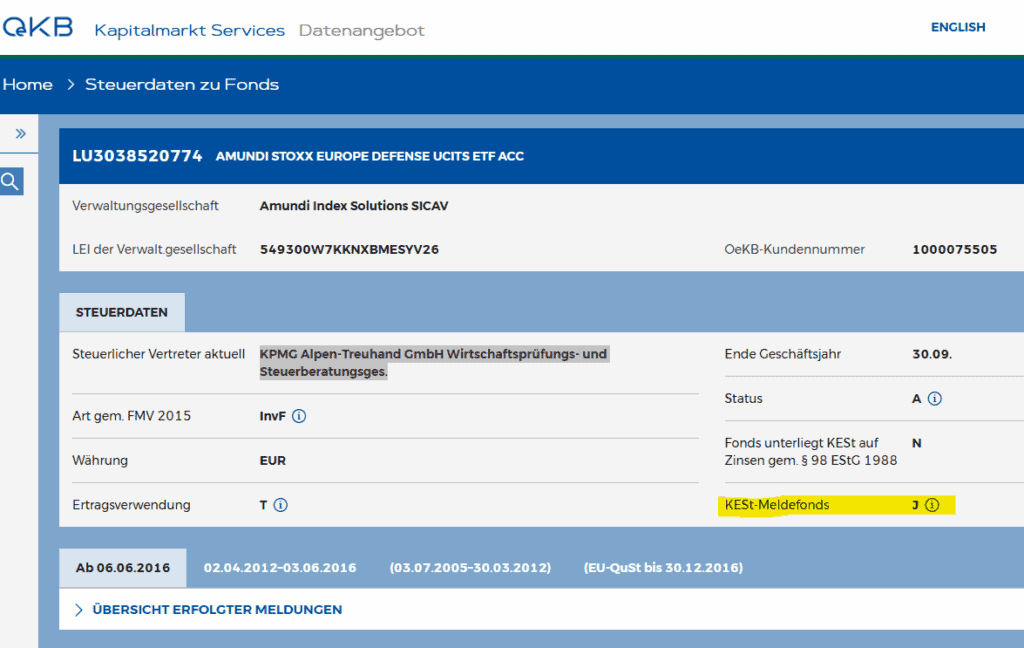Screen dimensions: 1024x648
Task: Select the Ab 06.06.2016 tab
Action: [123, 568]
